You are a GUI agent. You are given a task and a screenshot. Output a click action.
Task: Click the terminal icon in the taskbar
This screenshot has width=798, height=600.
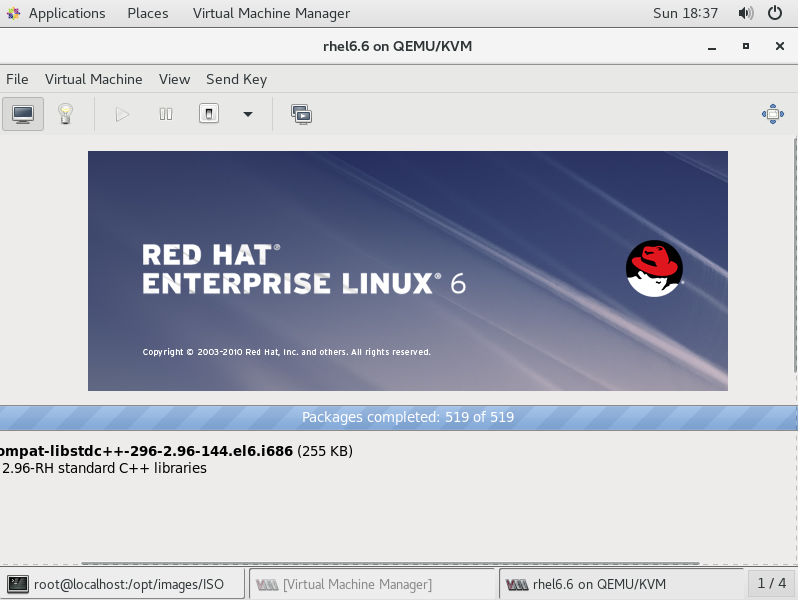[18, 584]
